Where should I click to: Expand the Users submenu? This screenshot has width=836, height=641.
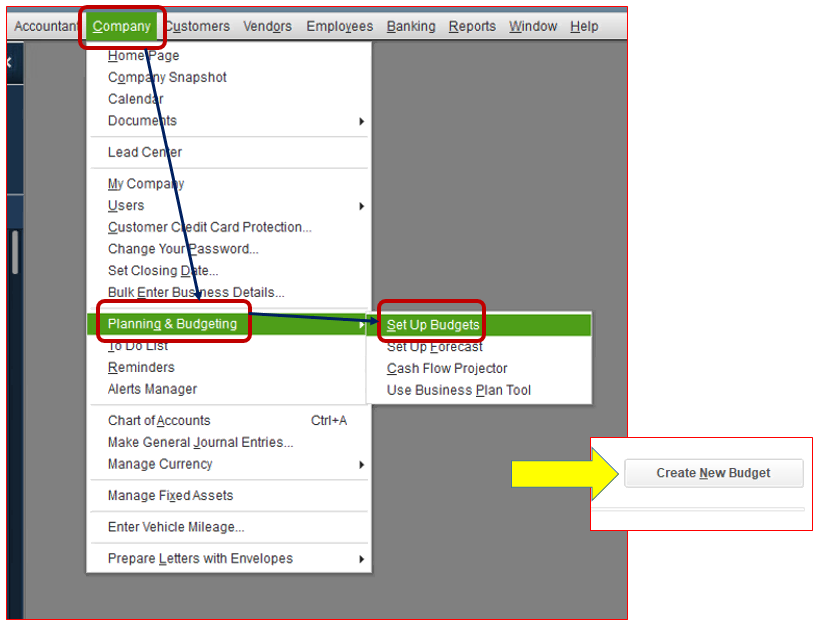point(229,206)
